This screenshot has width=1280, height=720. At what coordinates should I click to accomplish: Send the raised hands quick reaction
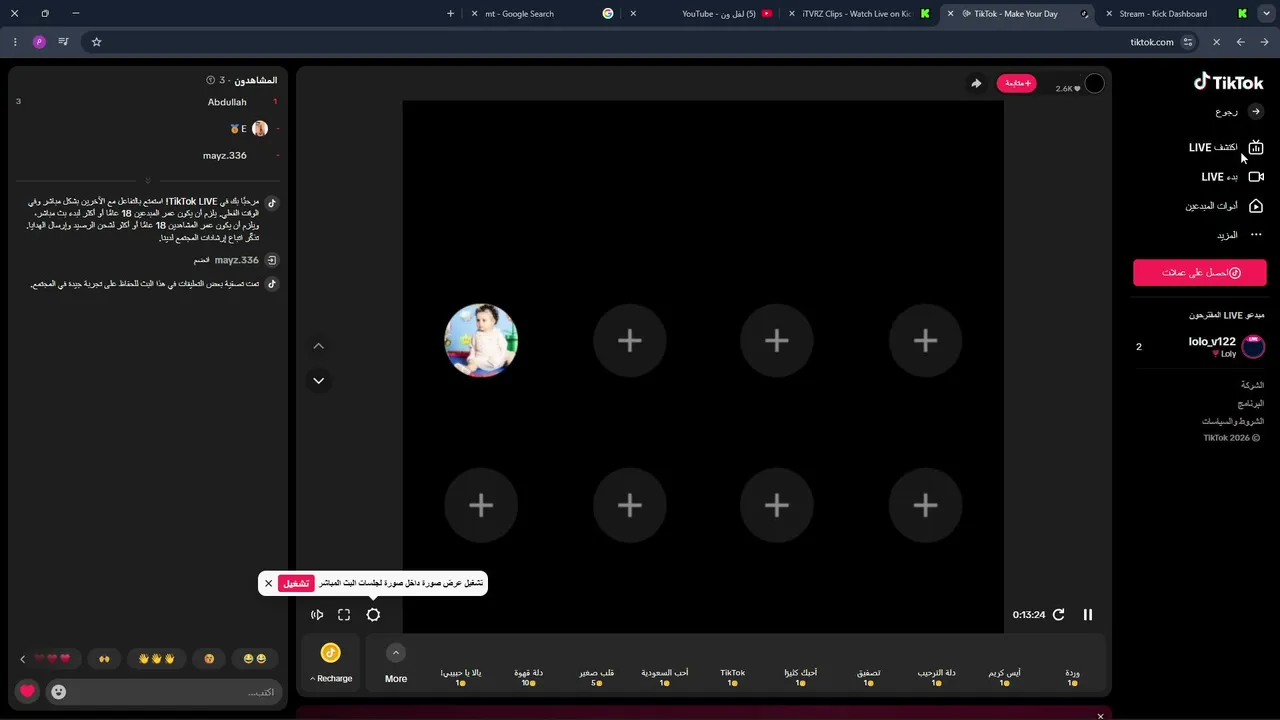104,659
